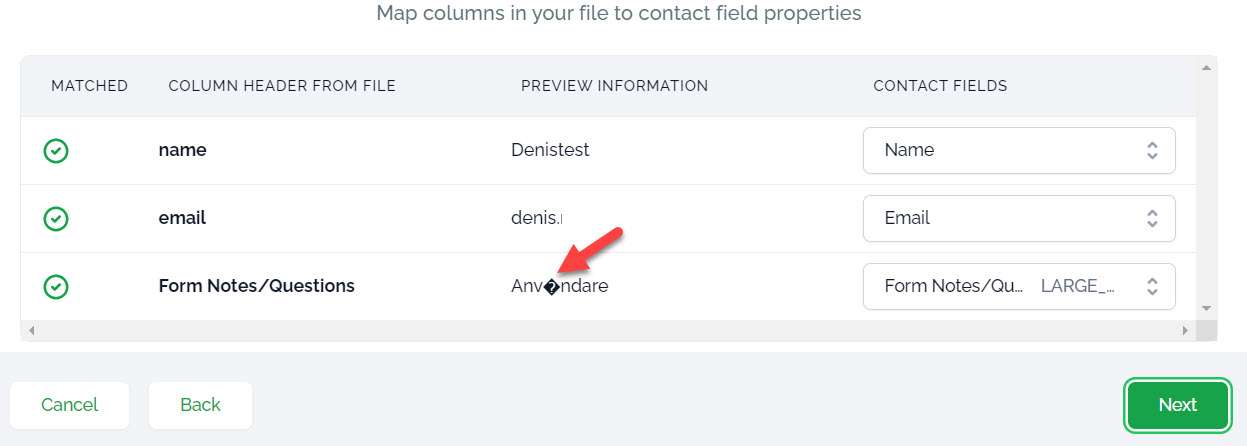Click the green matched checkmark for name row
Viewport: 1247px width, 446px height.
click(56, 151)
